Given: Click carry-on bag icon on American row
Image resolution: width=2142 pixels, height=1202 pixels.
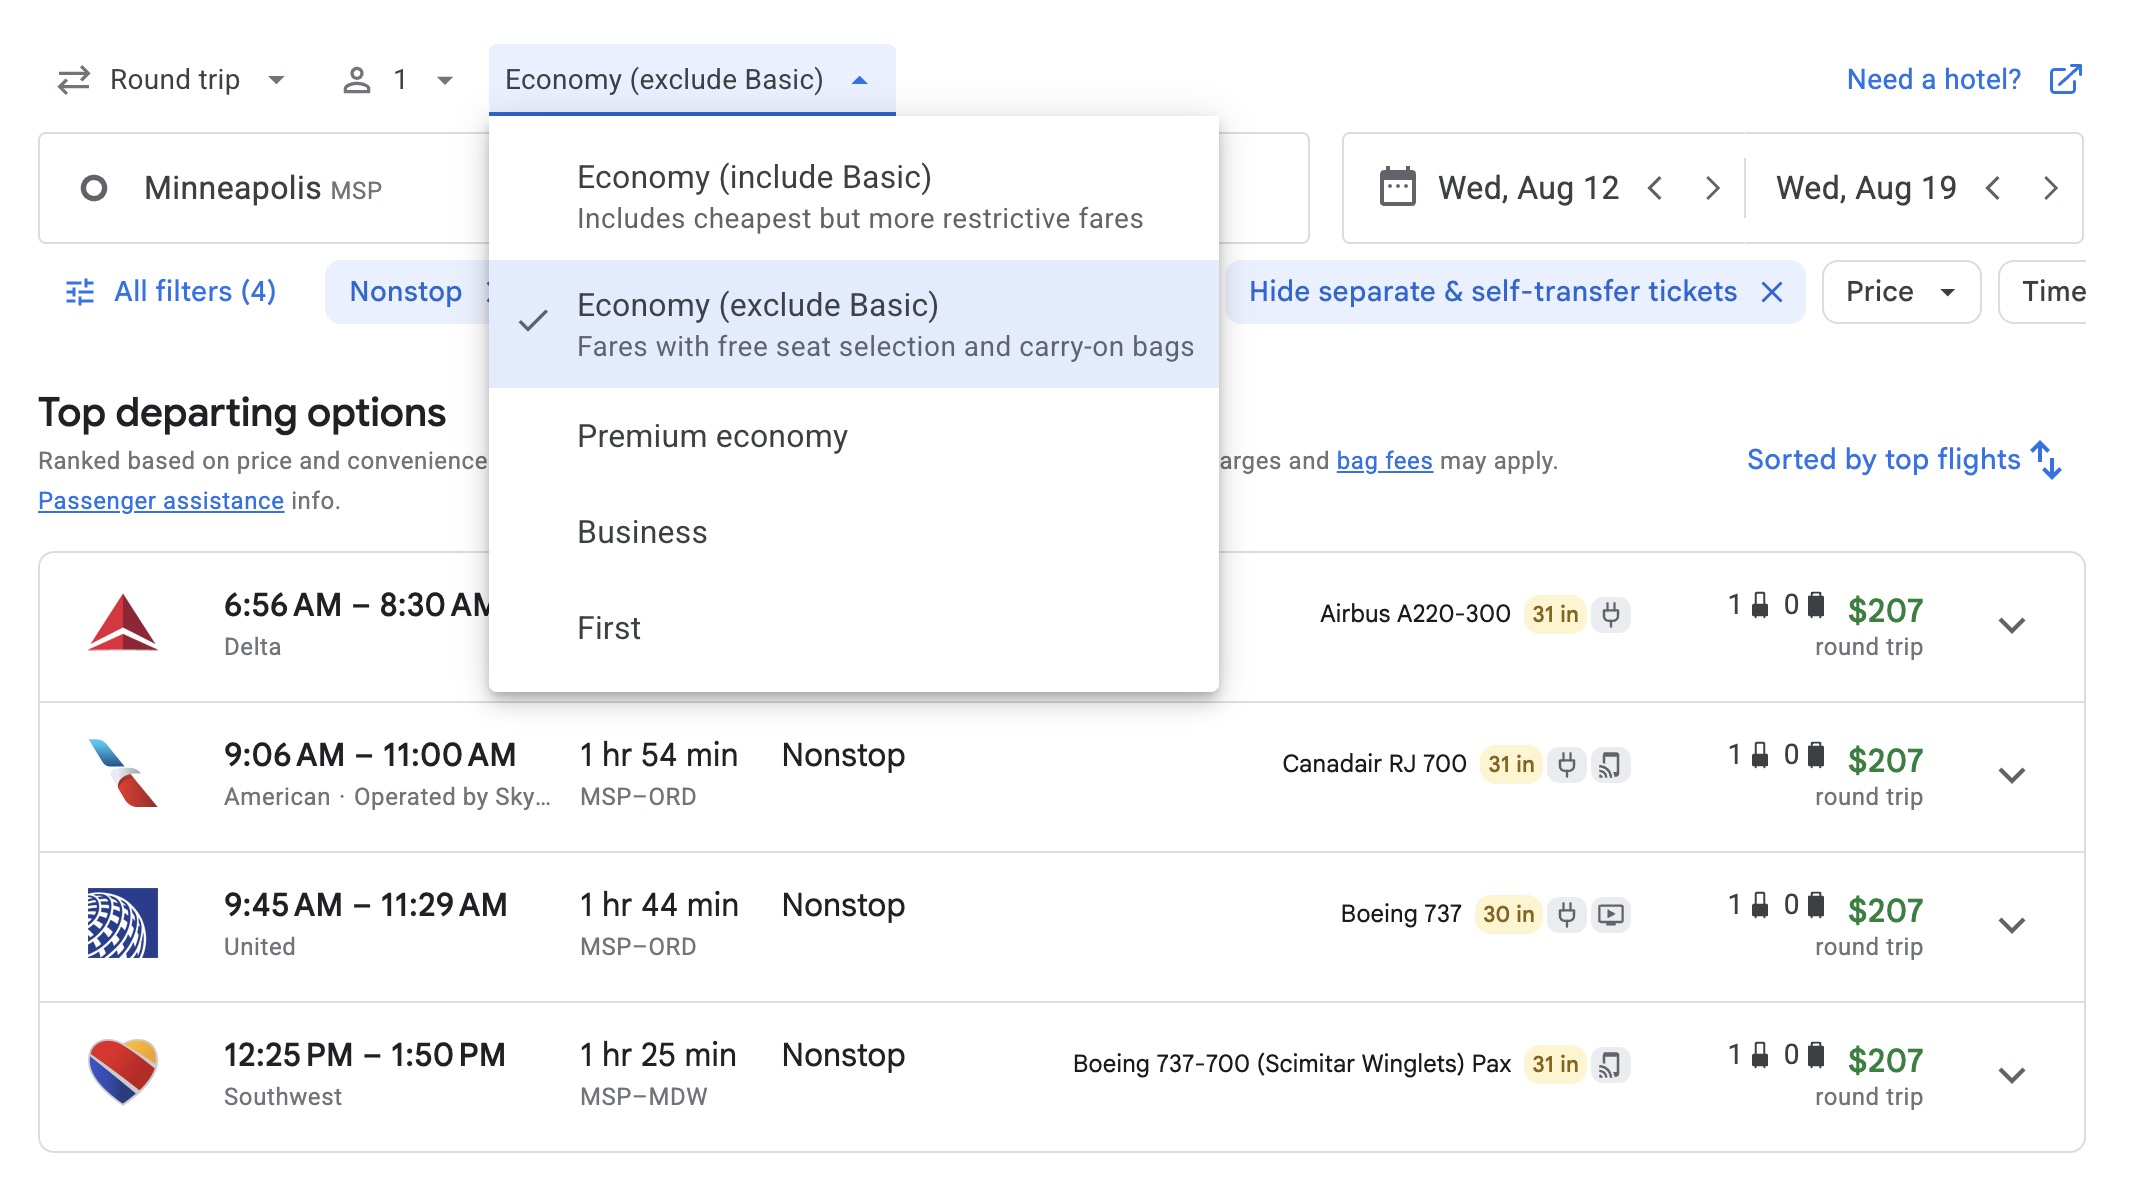Looking at the screenshot, I should click(x=1760, y=755).
